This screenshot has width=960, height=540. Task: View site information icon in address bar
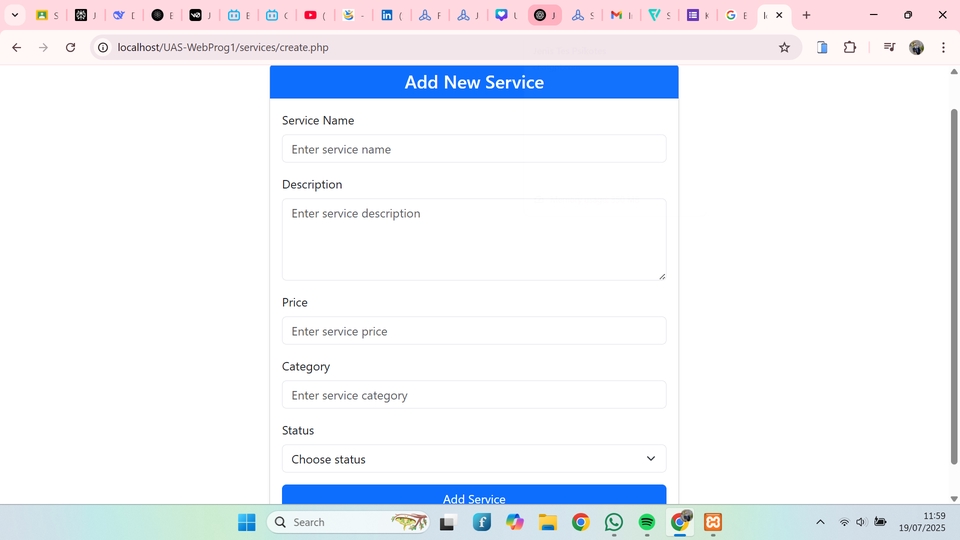[x=103, y=47]
